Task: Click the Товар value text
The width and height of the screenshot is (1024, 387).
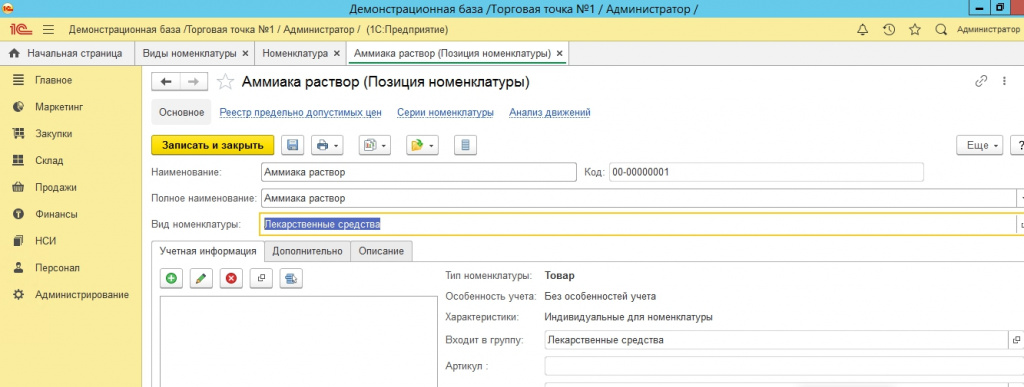Action: point(560,275)
